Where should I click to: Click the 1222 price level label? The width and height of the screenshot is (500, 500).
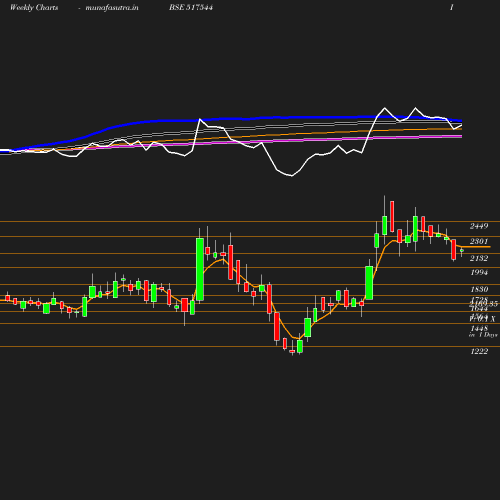[x=479, y=351]
